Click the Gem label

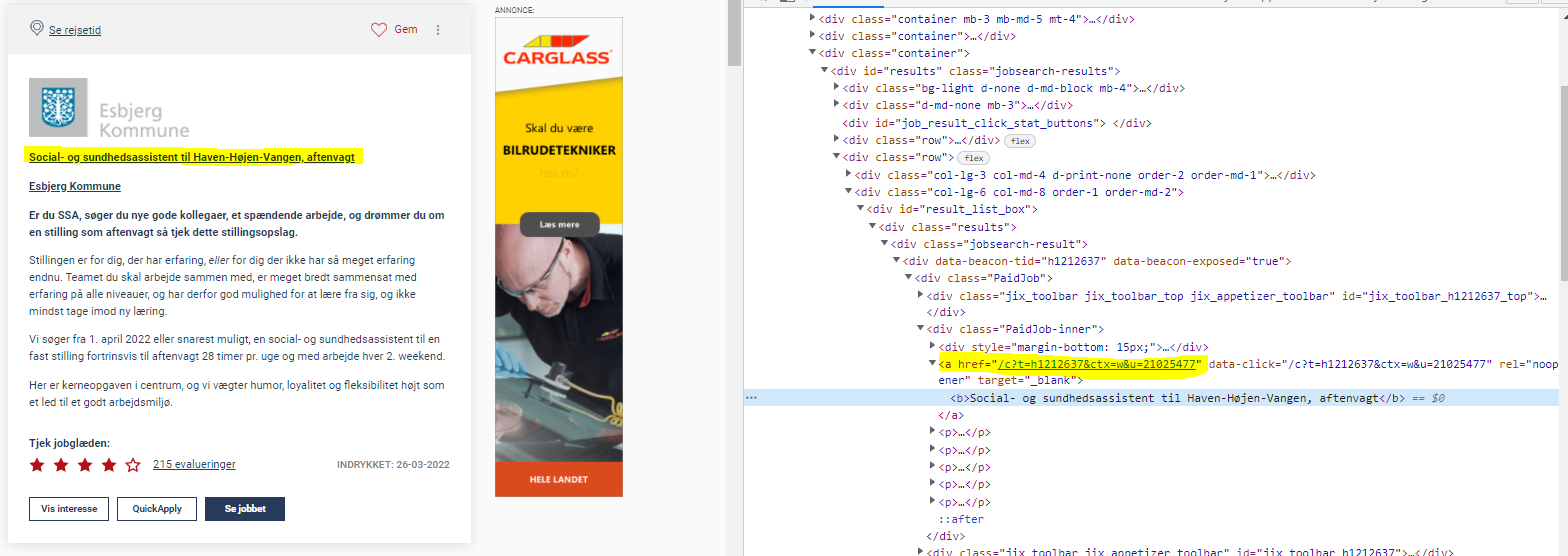coord(406,30)
